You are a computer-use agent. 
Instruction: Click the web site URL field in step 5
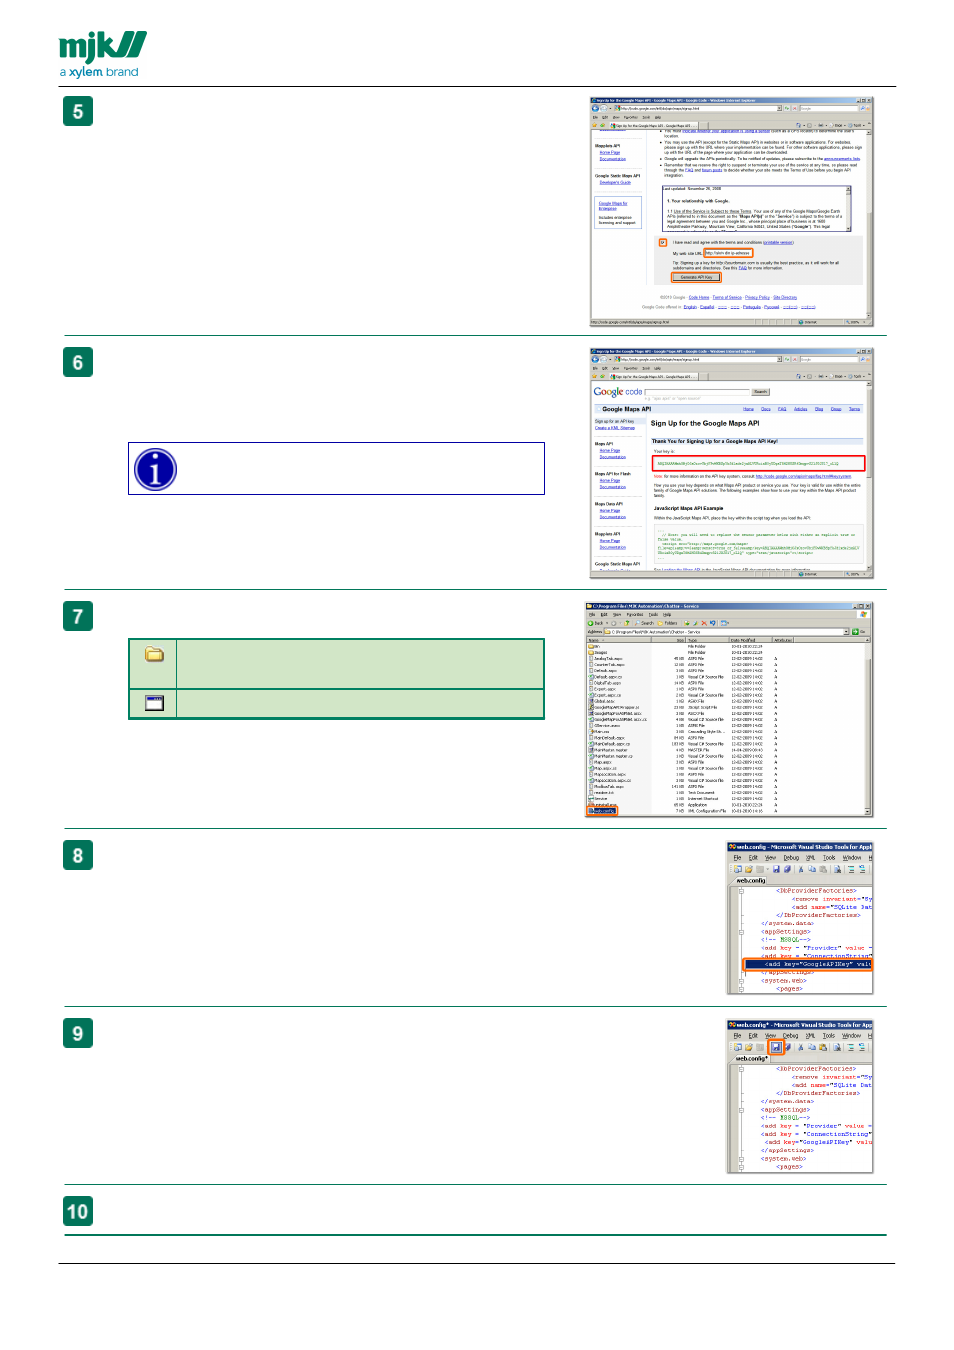click(728, 253)
